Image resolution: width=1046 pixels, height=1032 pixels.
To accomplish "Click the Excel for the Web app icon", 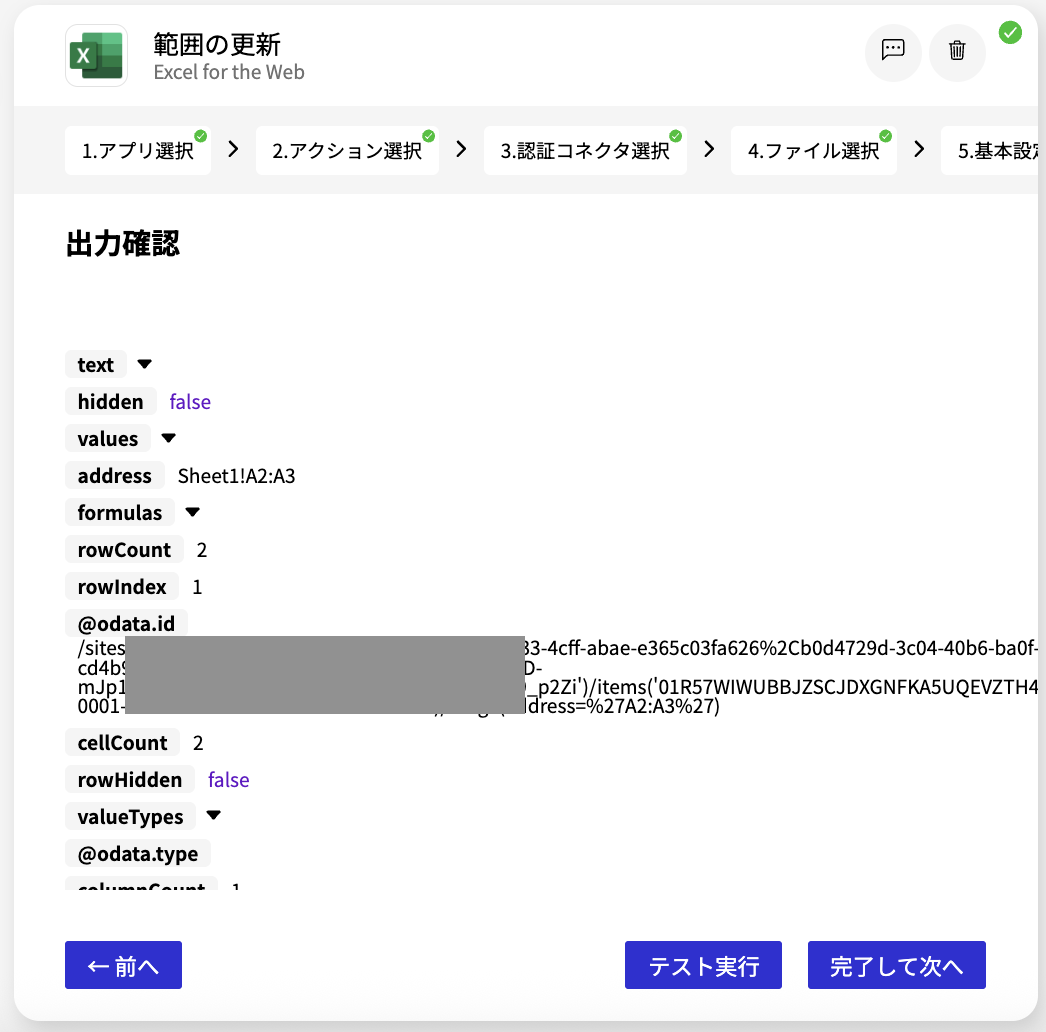I will [x=96, y=55].
